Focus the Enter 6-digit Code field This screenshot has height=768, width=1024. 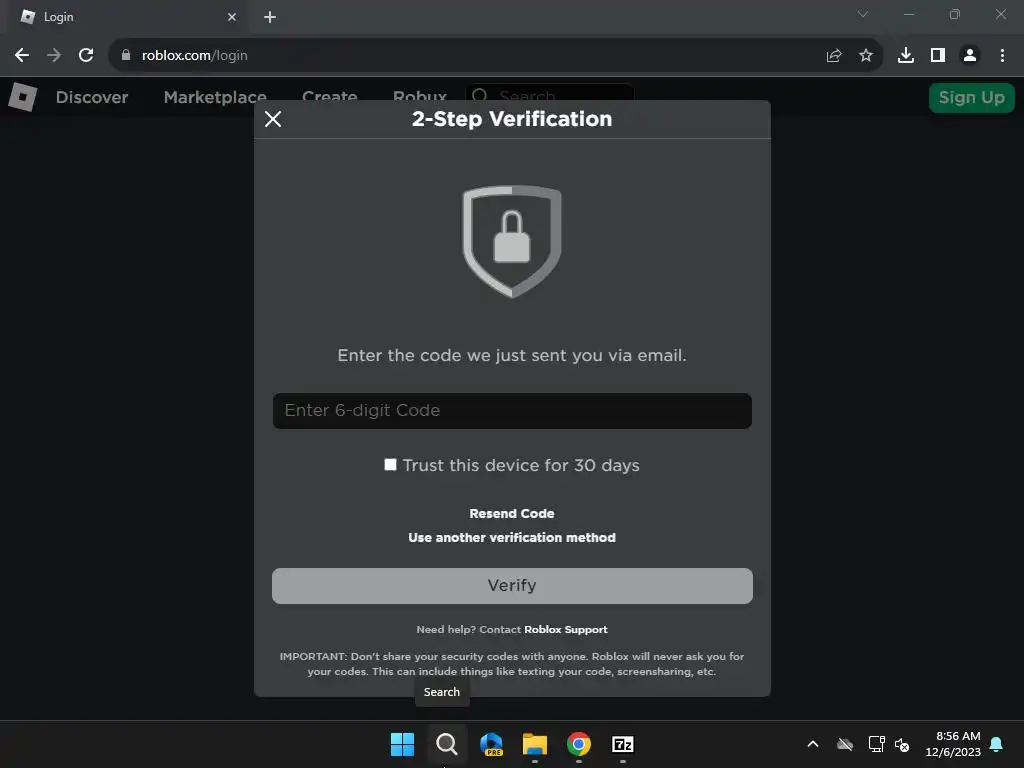coord(512,411)
